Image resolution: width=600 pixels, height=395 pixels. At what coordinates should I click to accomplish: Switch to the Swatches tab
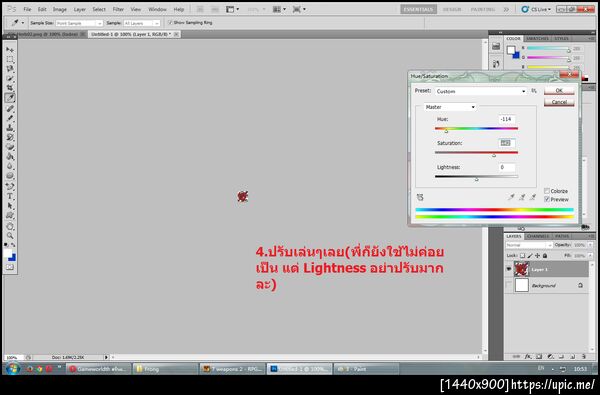(537, 39)
